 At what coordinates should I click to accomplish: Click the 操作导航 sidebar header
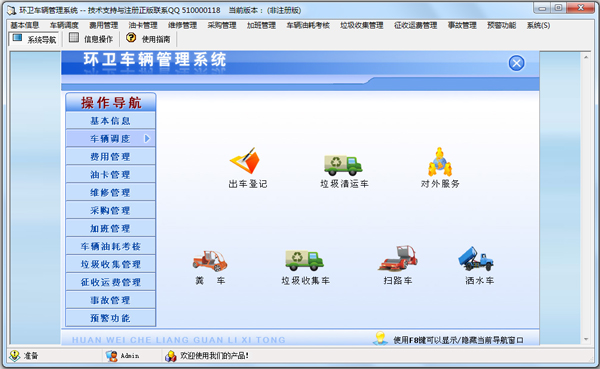[x=111, y=102]
